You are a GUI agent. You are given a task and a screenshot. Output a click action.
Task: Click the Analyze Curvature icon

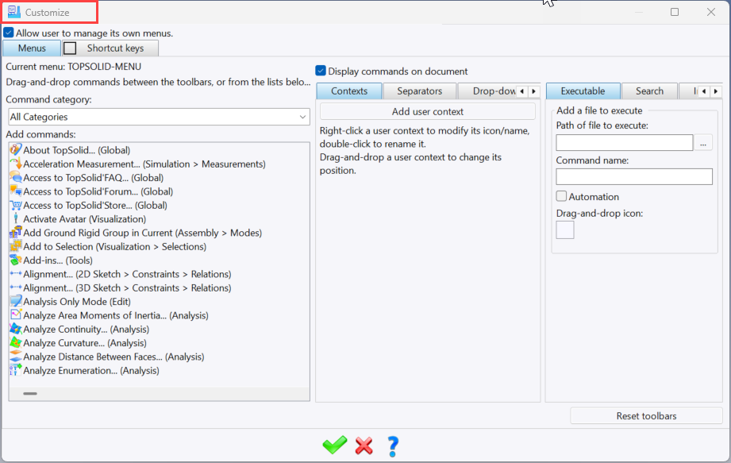pos(16,343)
